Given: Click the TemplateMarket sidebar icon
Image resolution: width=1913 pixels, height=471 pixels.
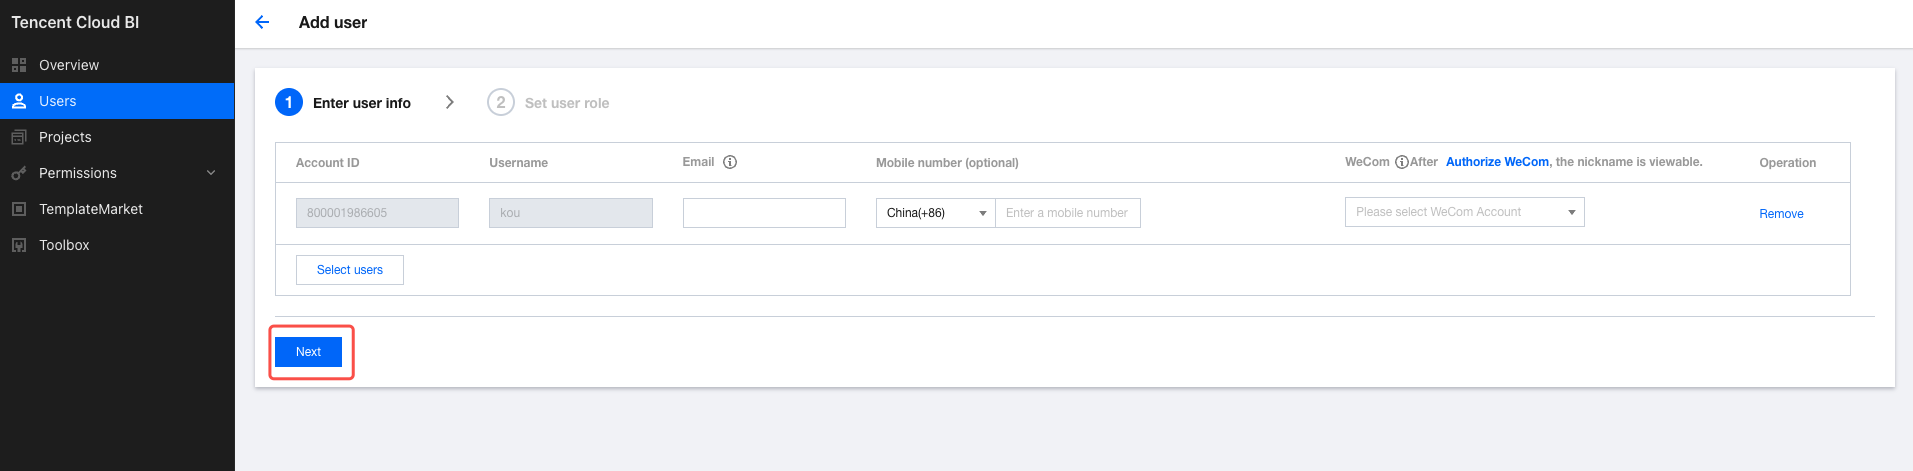Looking at the screenshot, I should pos(19,209).
